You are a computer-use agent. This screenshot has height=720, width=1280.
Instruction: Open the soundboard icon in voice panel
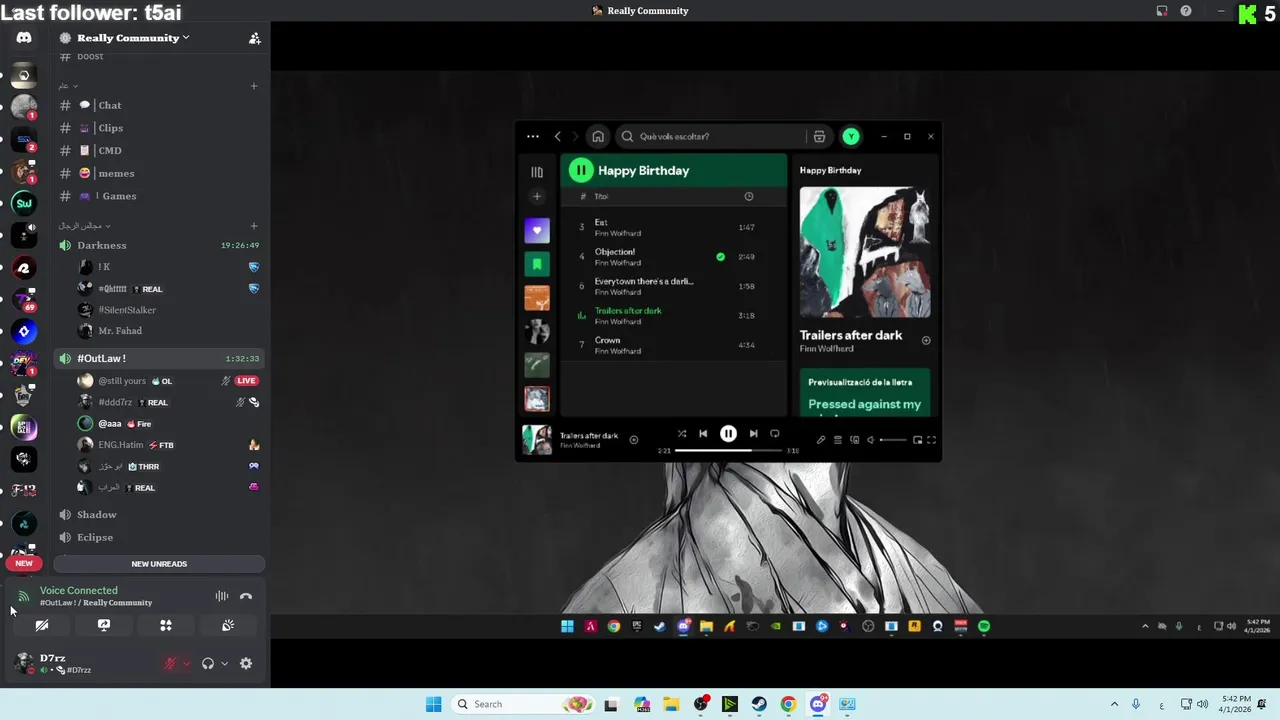point(228,625)
